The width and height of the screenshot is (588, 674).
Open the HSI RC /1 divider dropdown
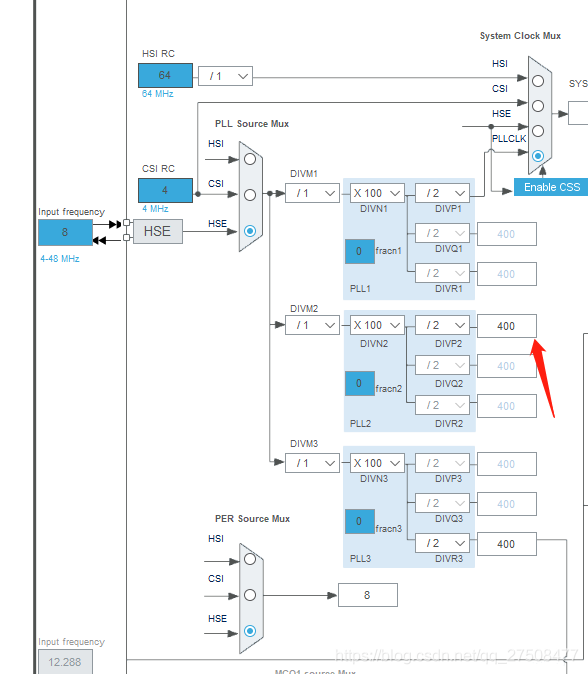click(225, 77)
